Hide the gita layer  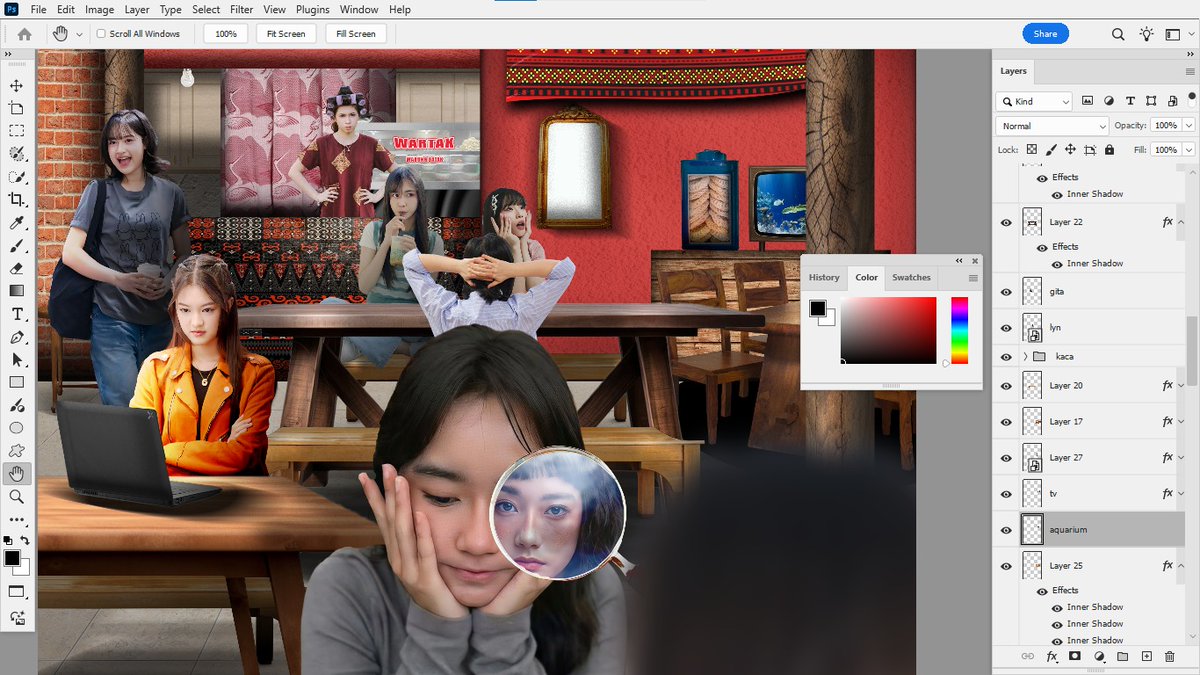[1006, 291]
